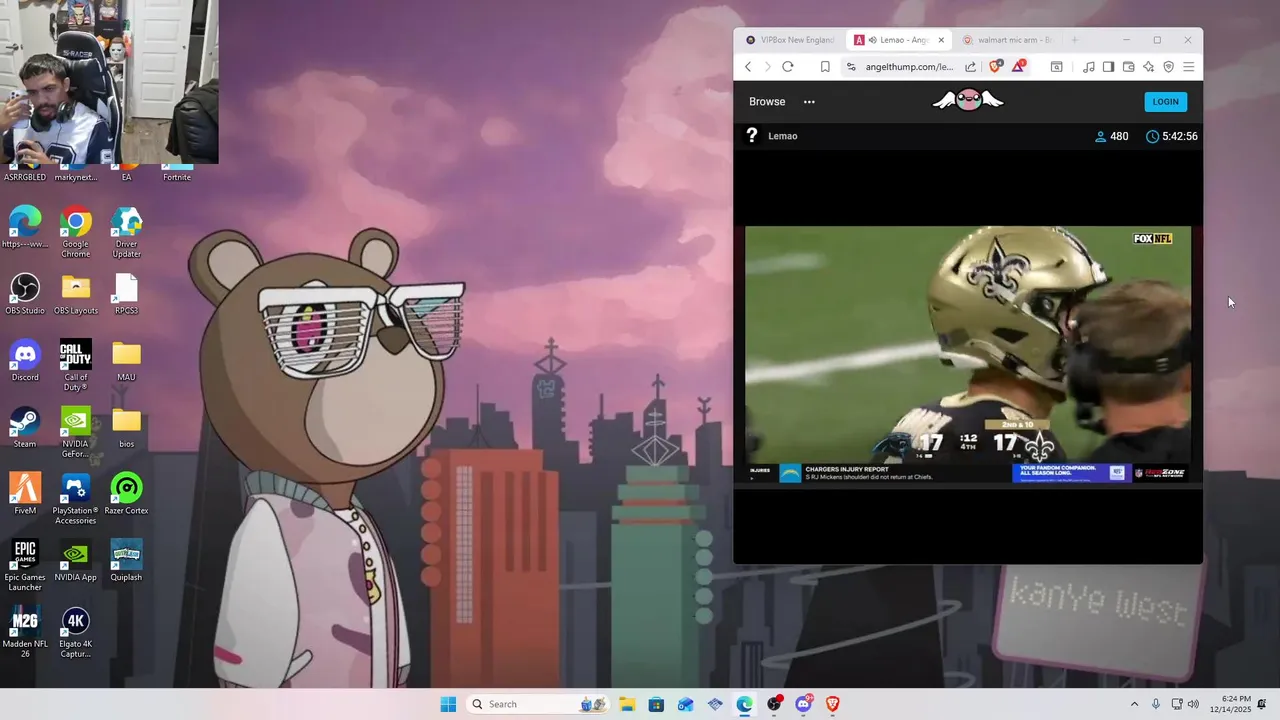This screenshot has height=720, width=1280.
Task: Click the question mark channel avatar
Action: tap(752, 135)
